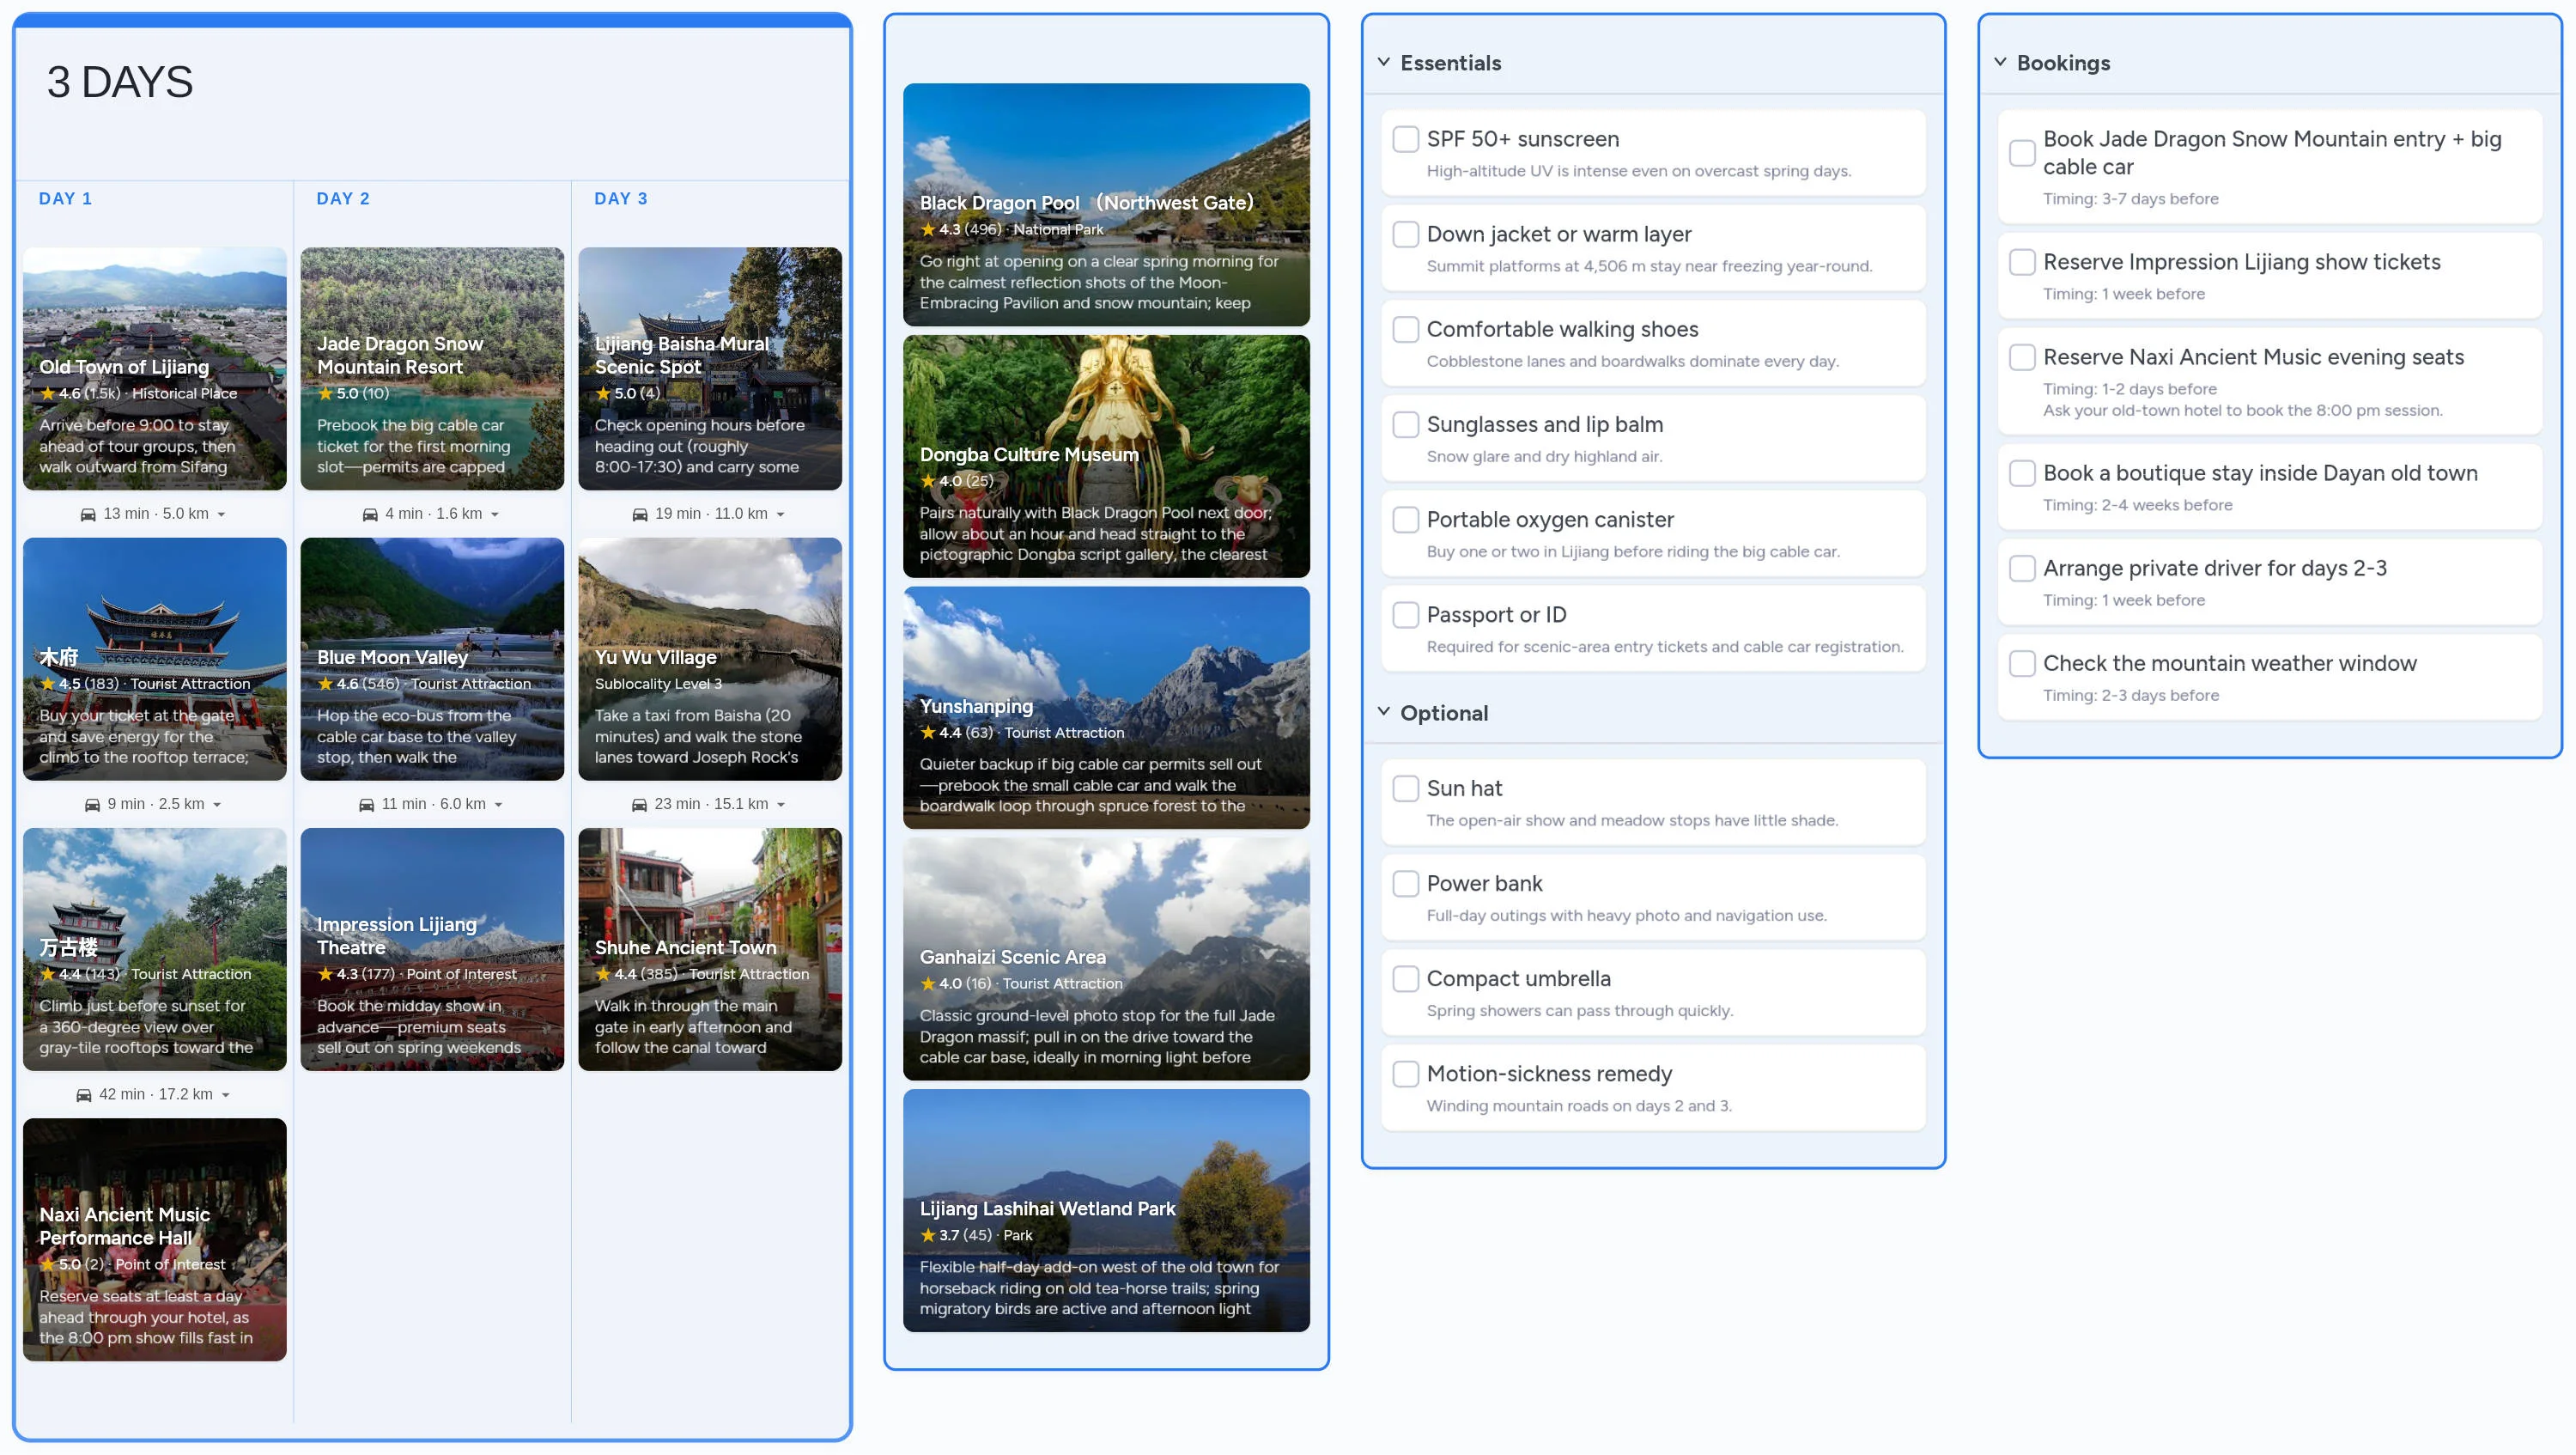
Task: Collapse the Bookings section
Action: [2000, 62]
